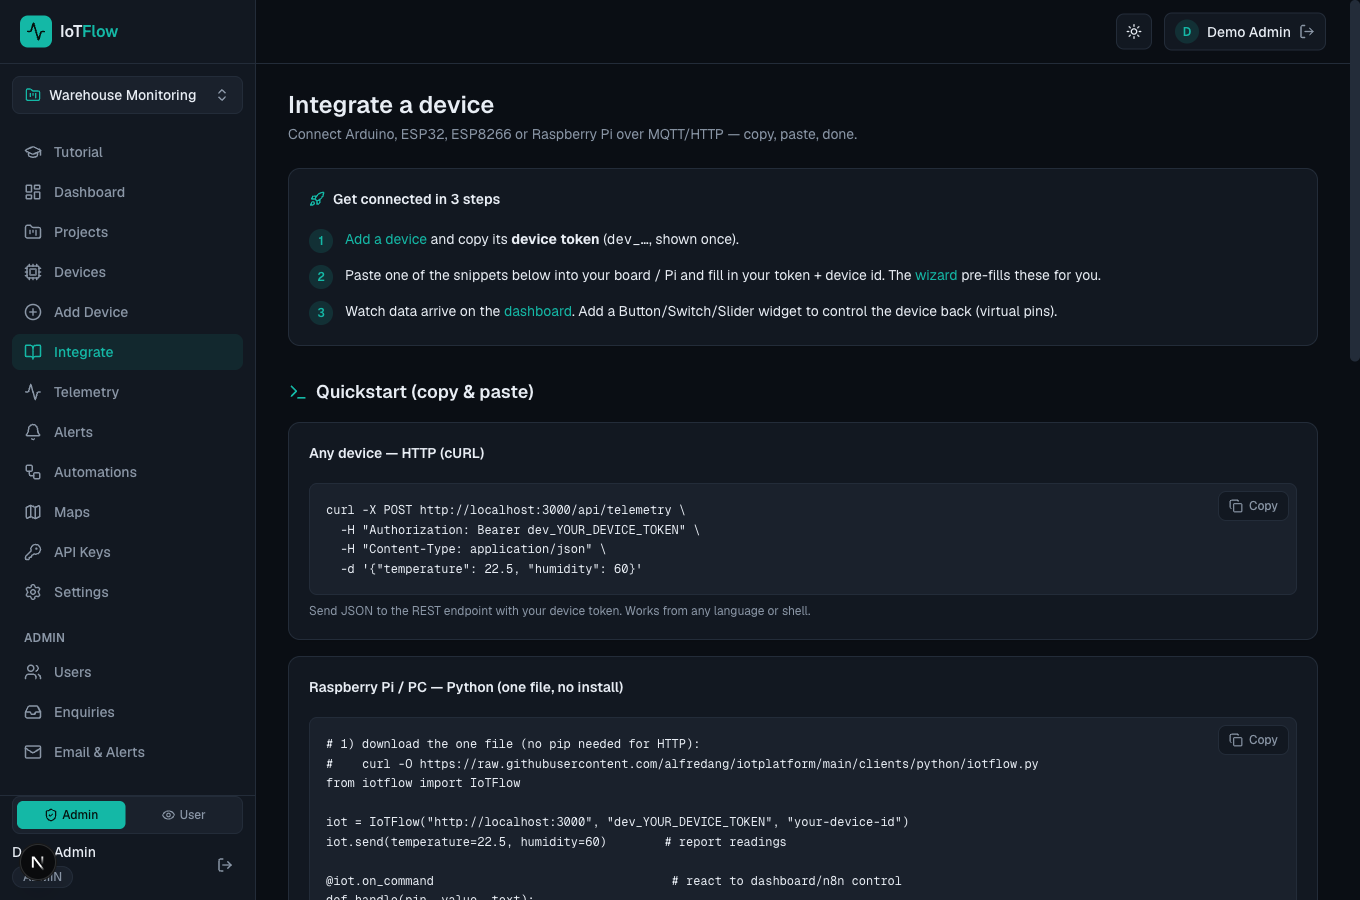Open Tutorial in the sidebar
The image size is (1360, 900).
point(127,152)
